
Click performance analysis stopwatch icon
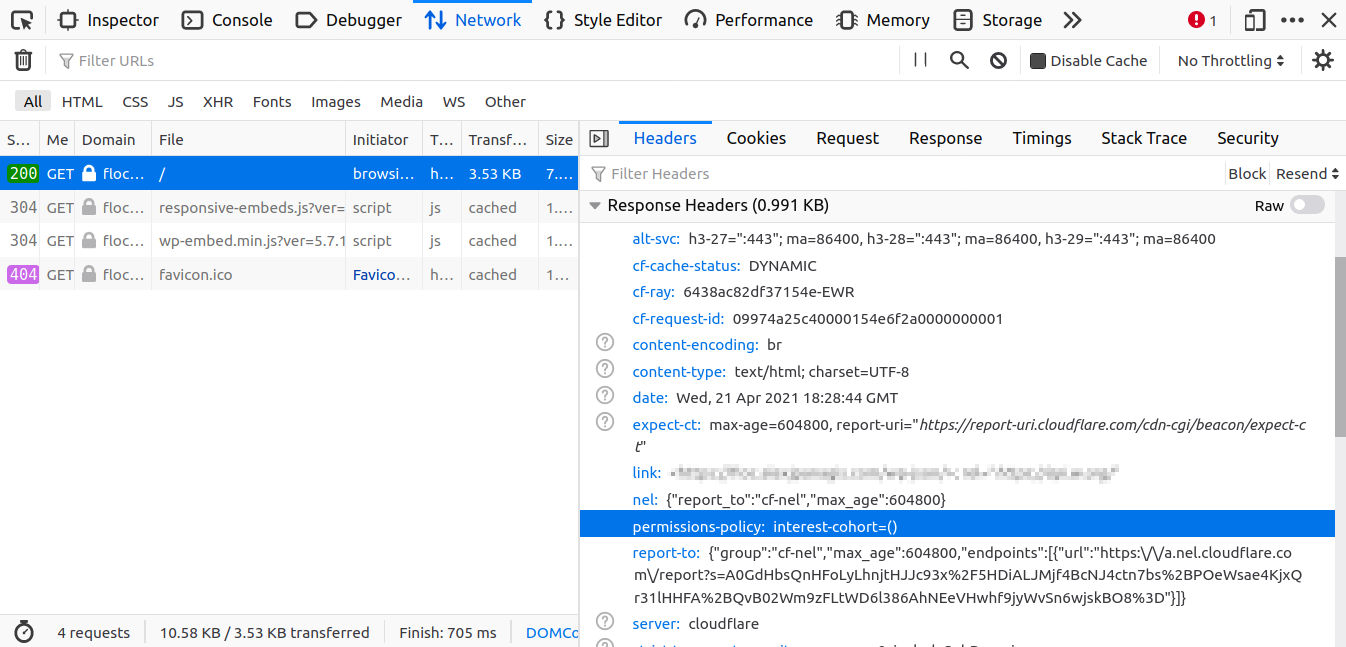[25, 632]
